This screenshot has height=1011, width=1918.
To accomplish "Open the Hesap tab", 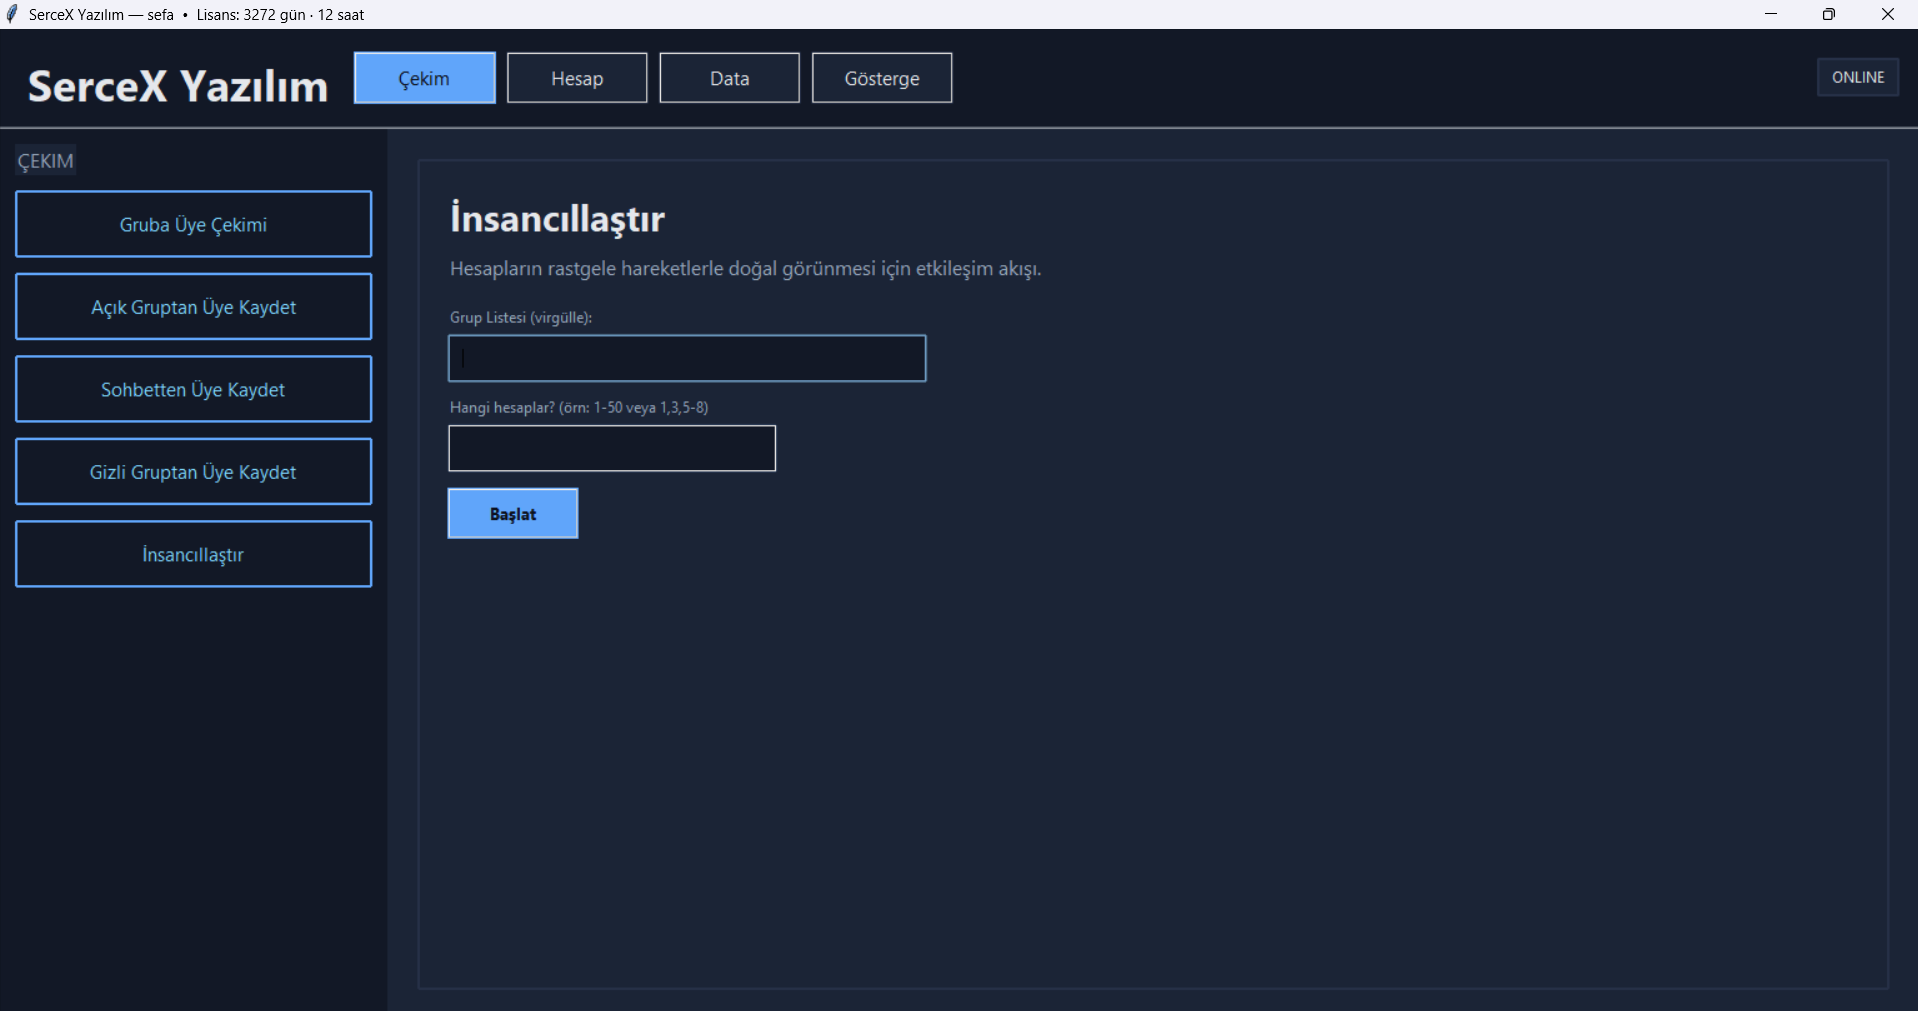I will pos(577,78).
